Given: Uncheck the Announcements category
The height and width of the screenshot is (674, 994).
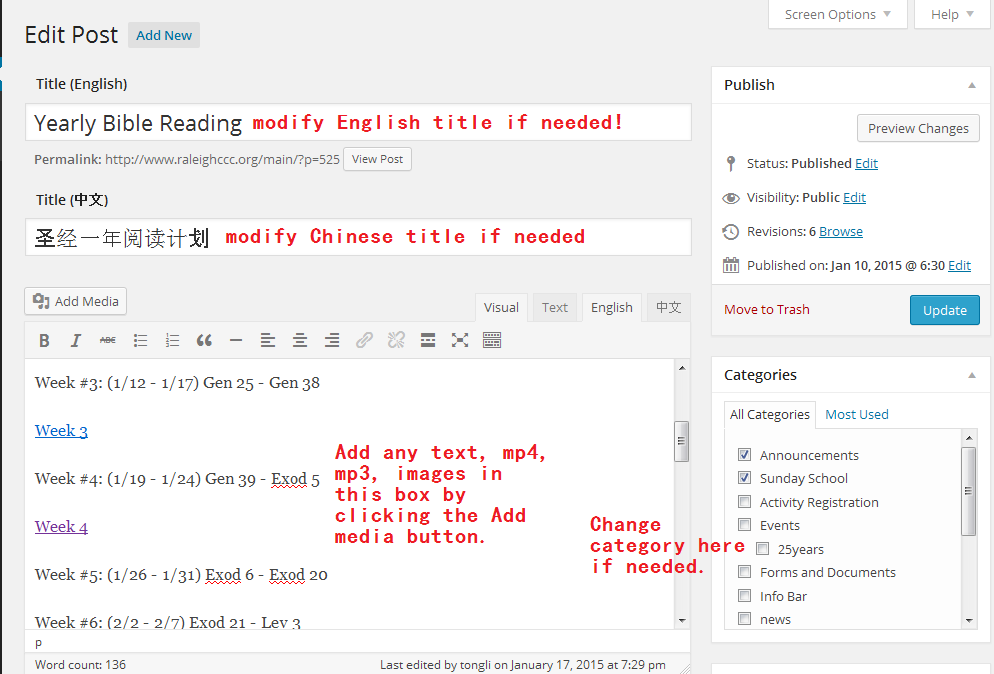Looking at the screenshot, I should tap(744, 455).
